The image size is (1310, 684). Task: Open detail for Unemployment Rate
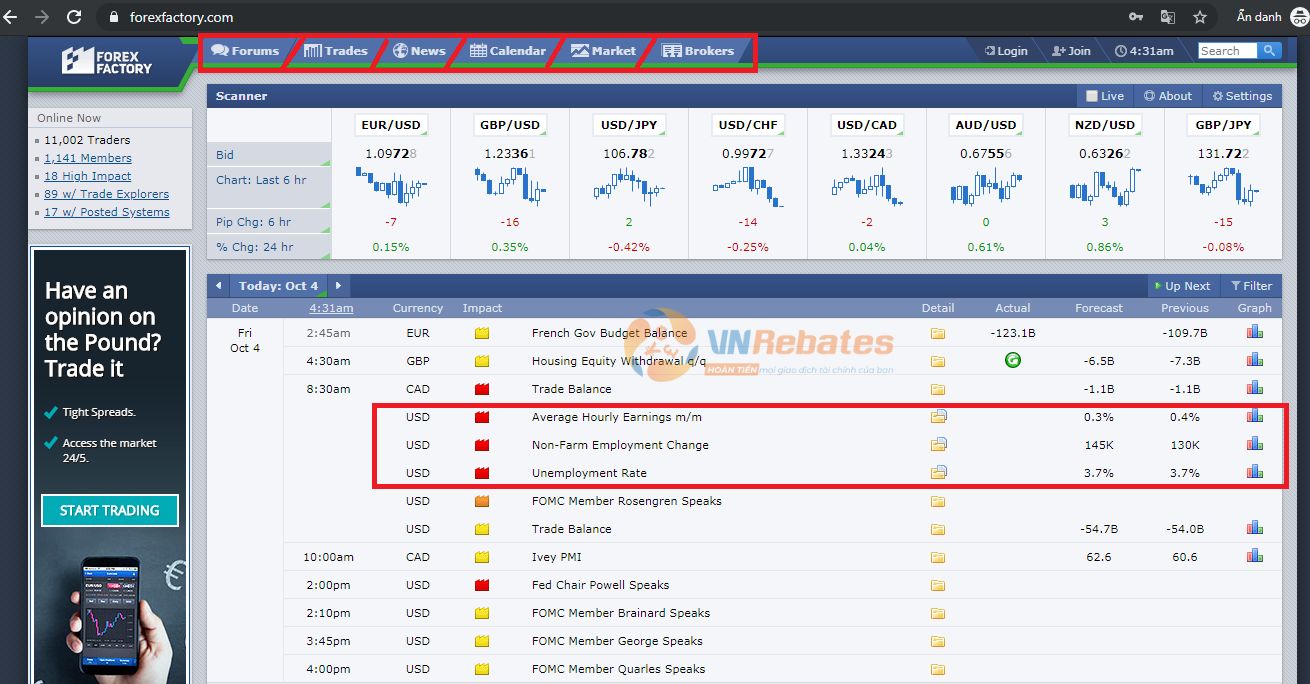[938, 473]
